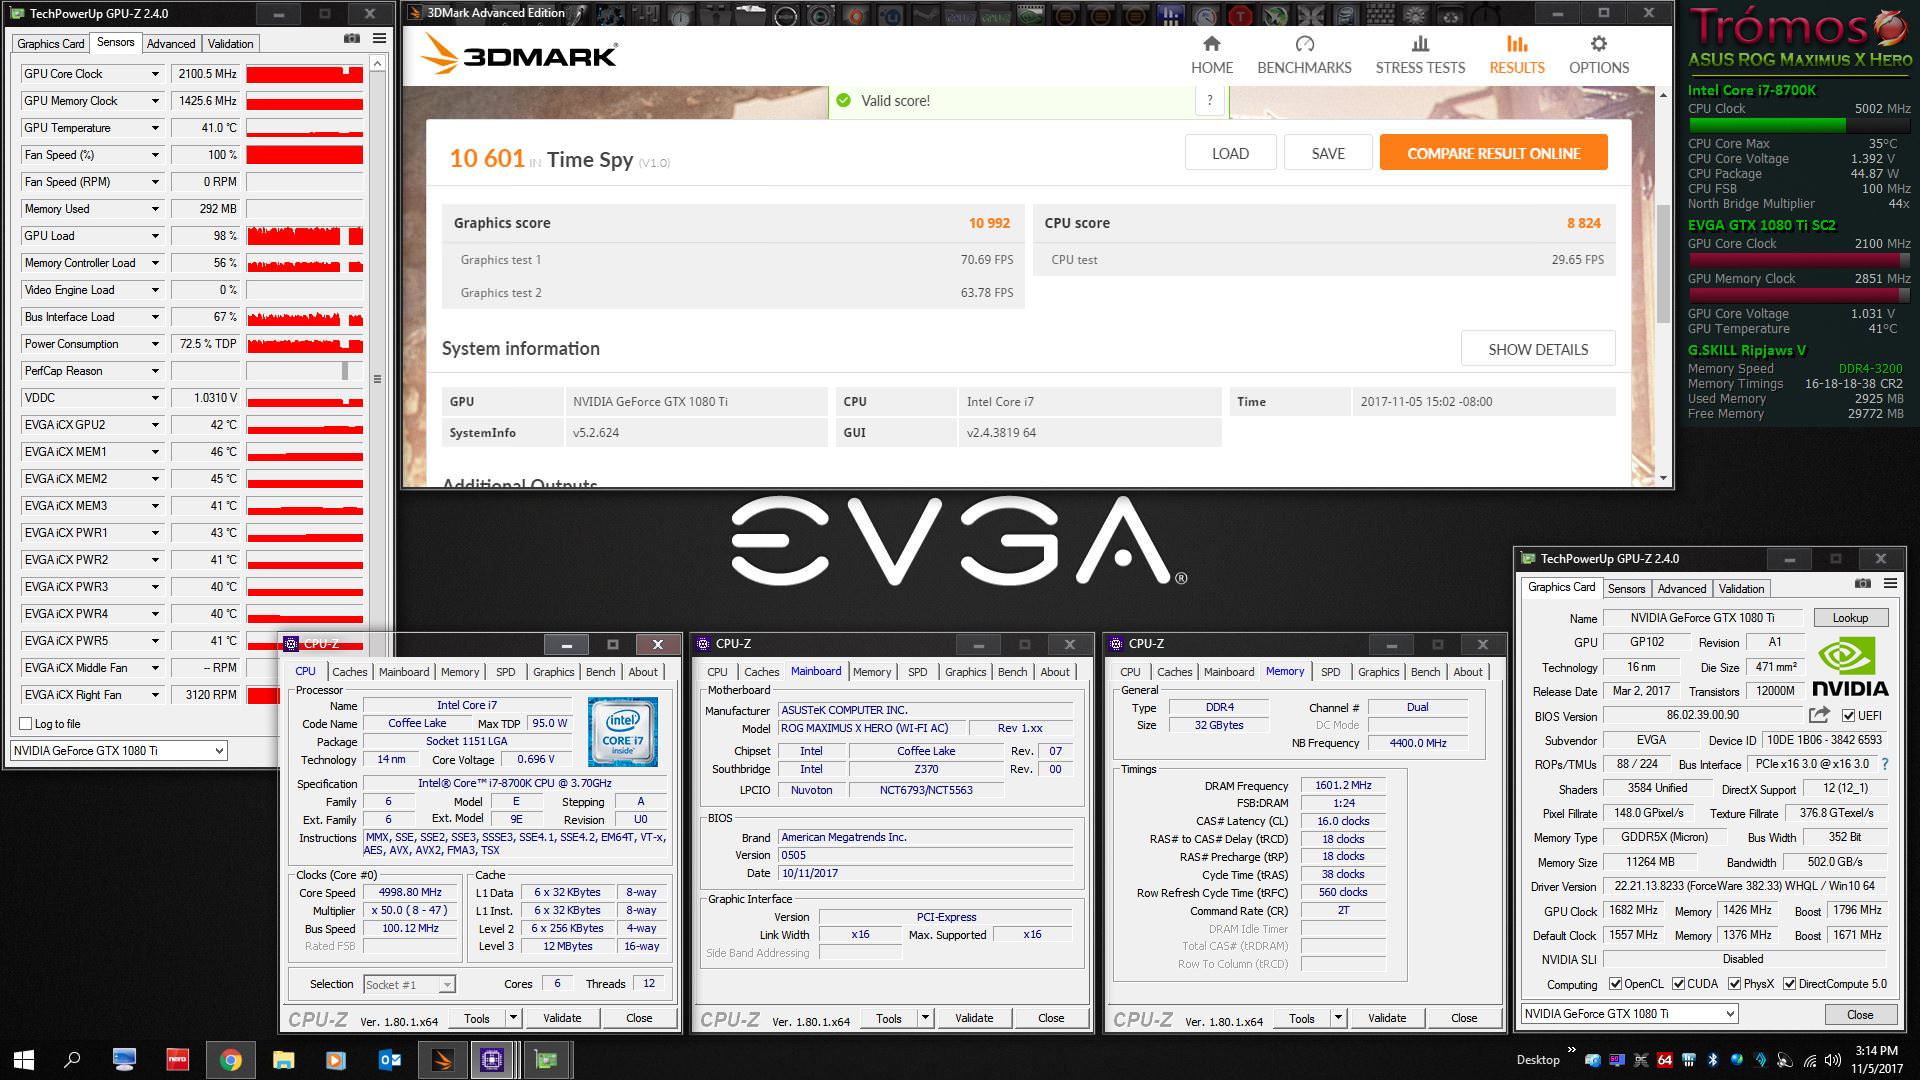
Task: Open Tools dropdown arrow in CPU-Z Memory window
Action: pyautogui.click(x=1338, y=1018)
